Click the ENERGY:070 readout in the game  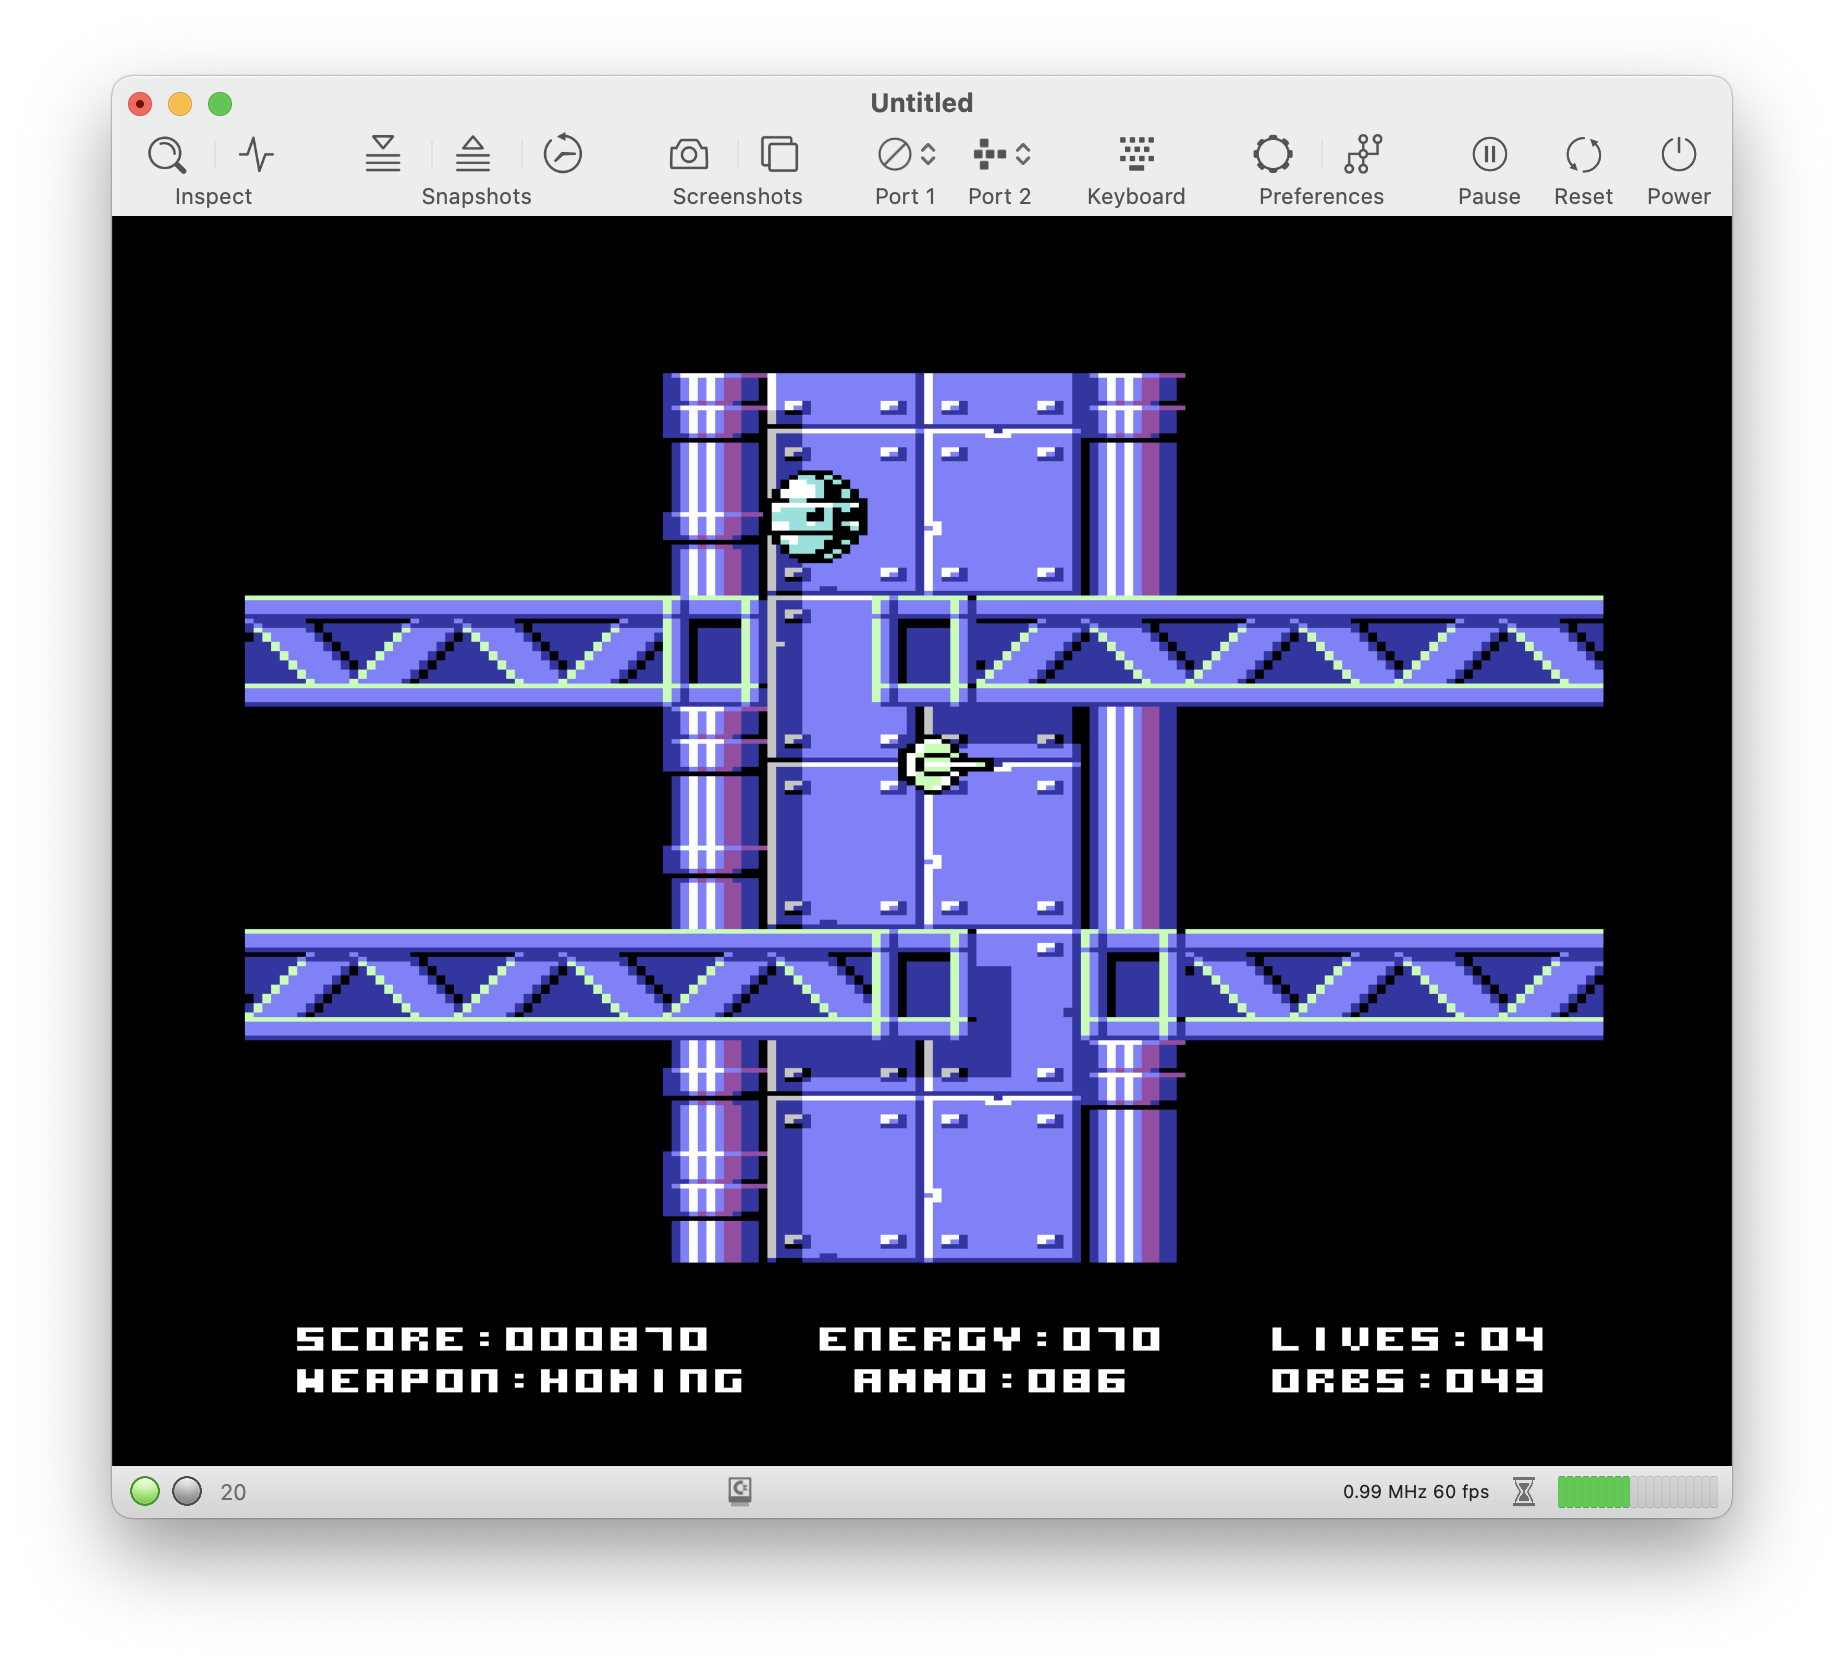990,1339
